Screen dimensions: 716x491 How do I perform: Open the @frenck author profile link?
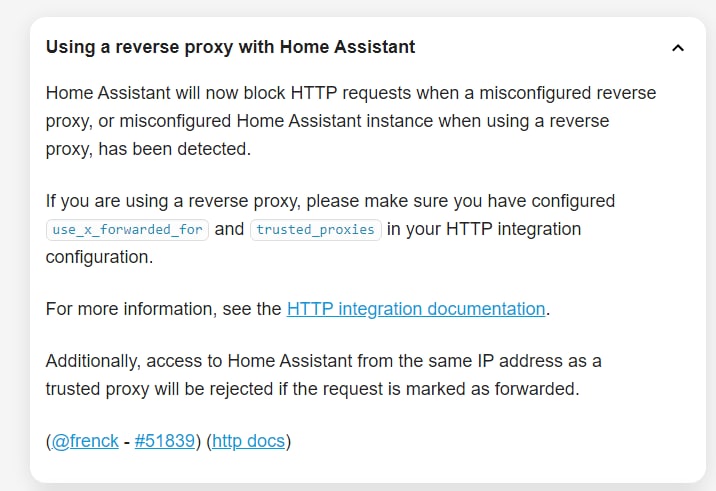tap(85, 441)
